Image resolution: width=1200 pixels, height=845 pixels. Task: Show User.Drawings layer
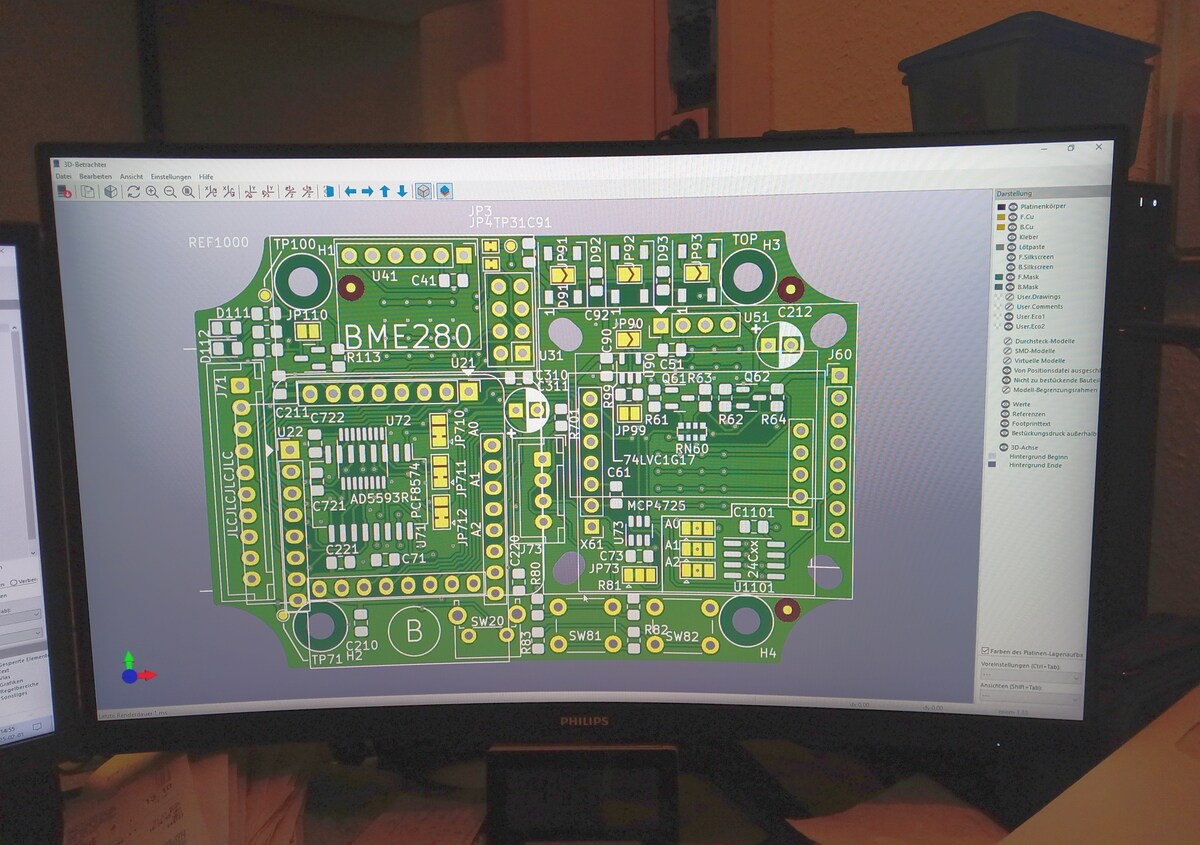coord(1009,297)
